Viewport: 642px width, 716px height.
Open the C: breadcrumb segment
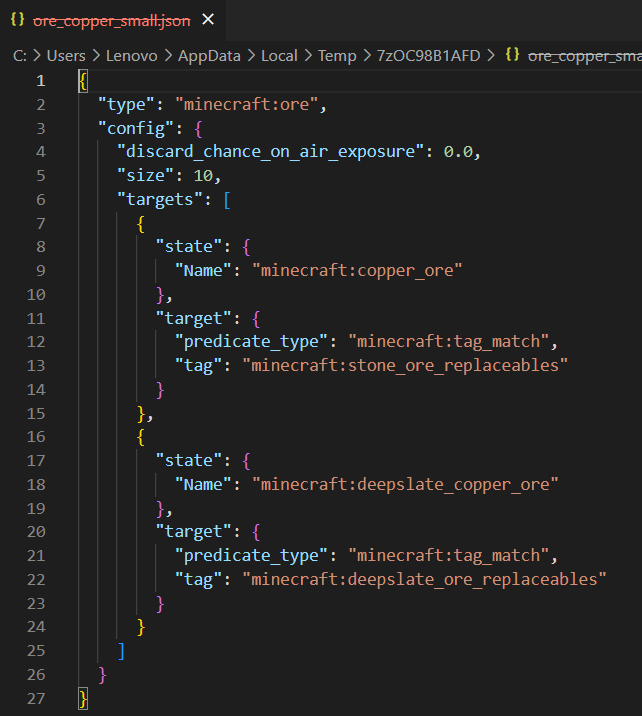(20, 56)
